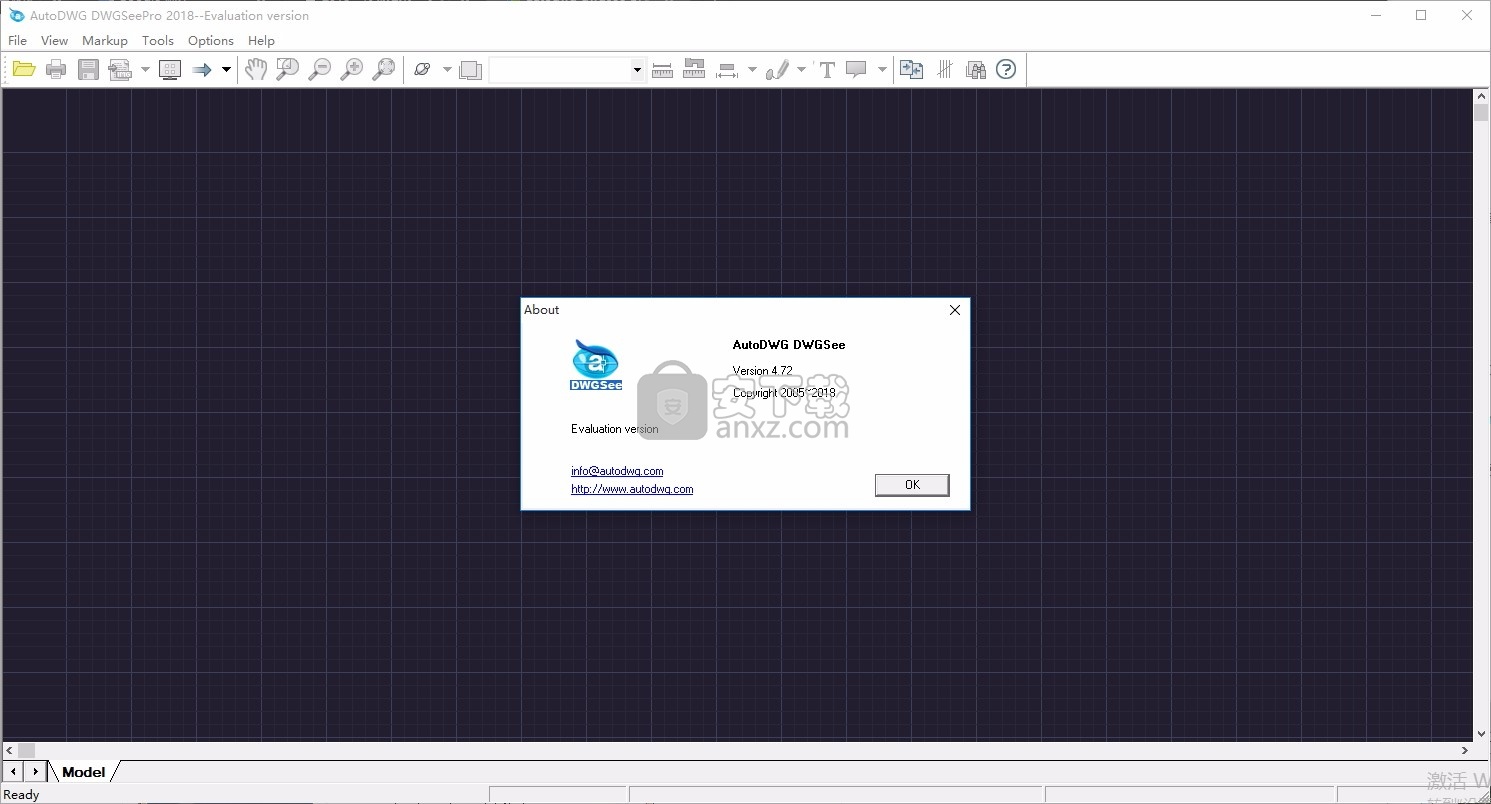
Task: Select the Text markup T tool
Action: (827, 69)
